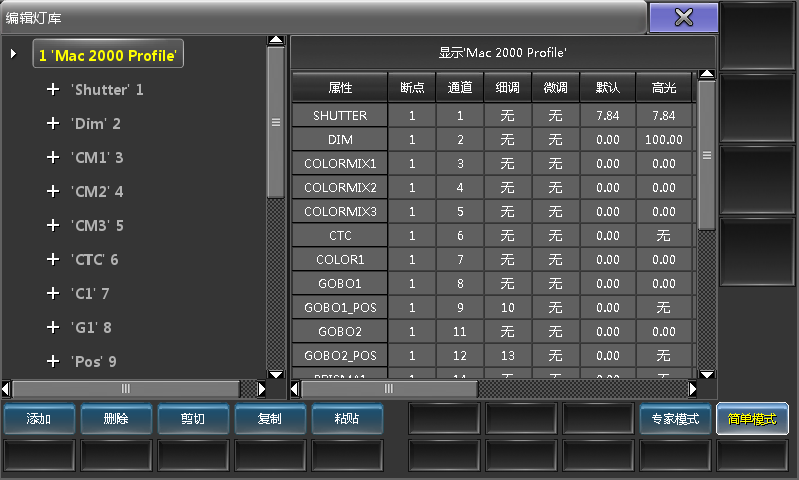This screenshot has height=480, width=799.
Task: Expand the 'G1' 8 plus icon
Action: tap(53, 327)
